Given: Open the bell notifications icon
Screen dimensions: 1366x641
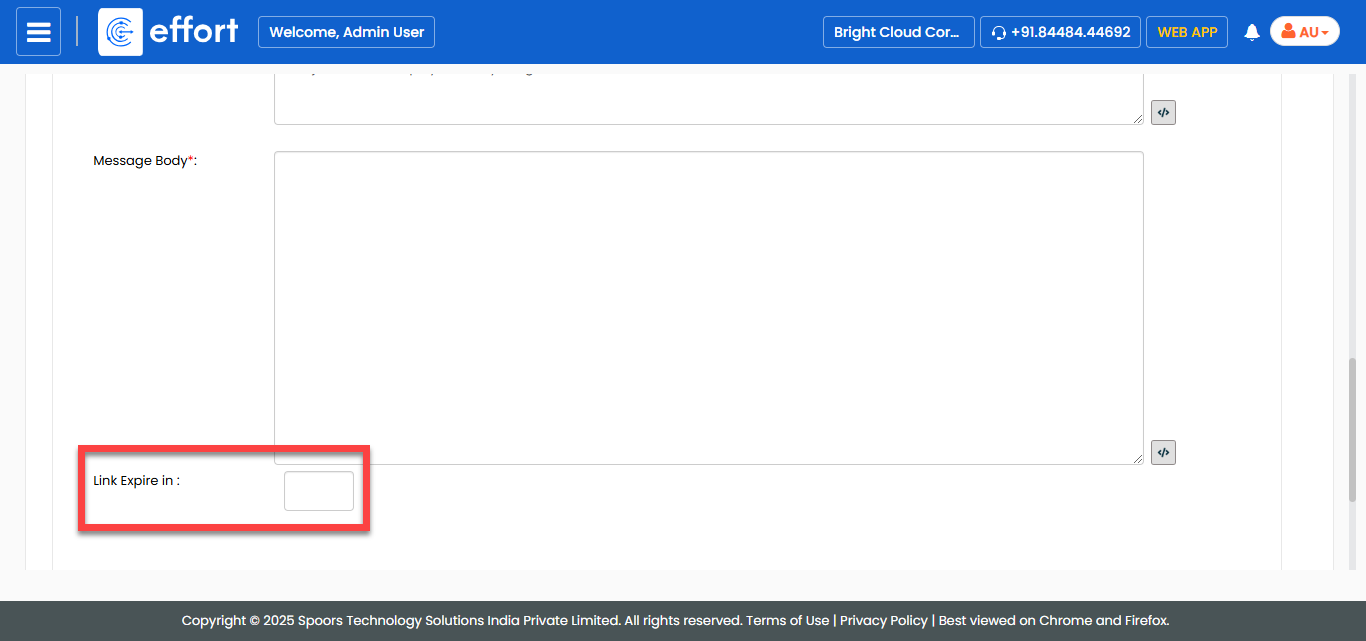Looking at the screenshot, I should (x=1251, y=33).
